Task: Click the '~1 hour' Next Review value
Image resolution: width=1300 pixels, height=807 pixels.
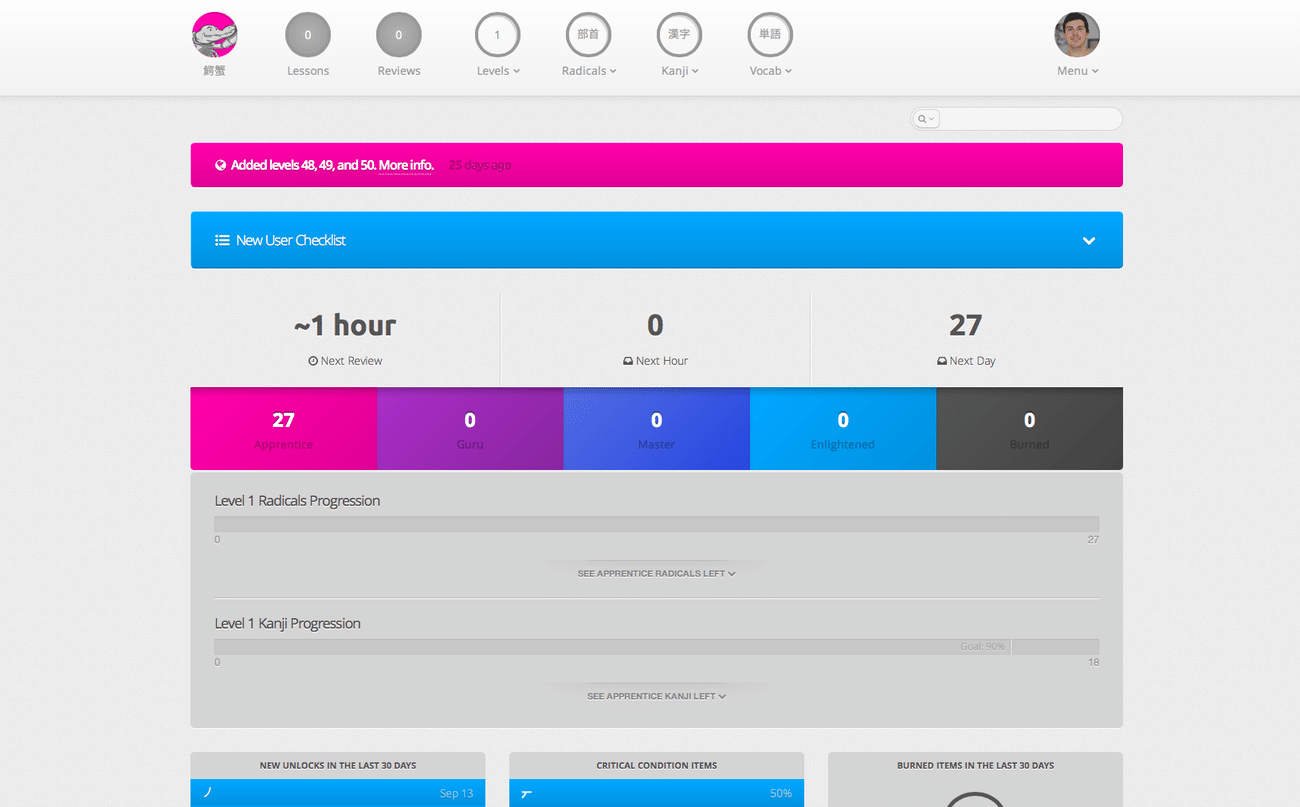Action: pos(345,325)
